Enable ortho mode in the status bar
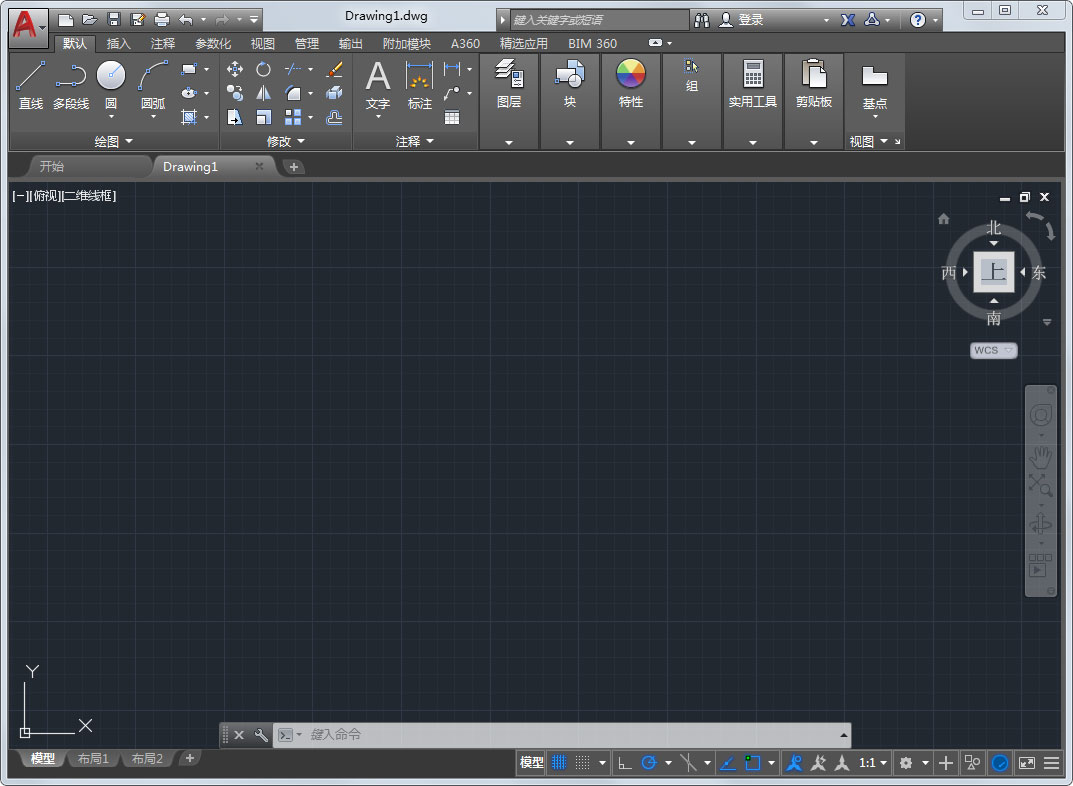 coord(622,763)
